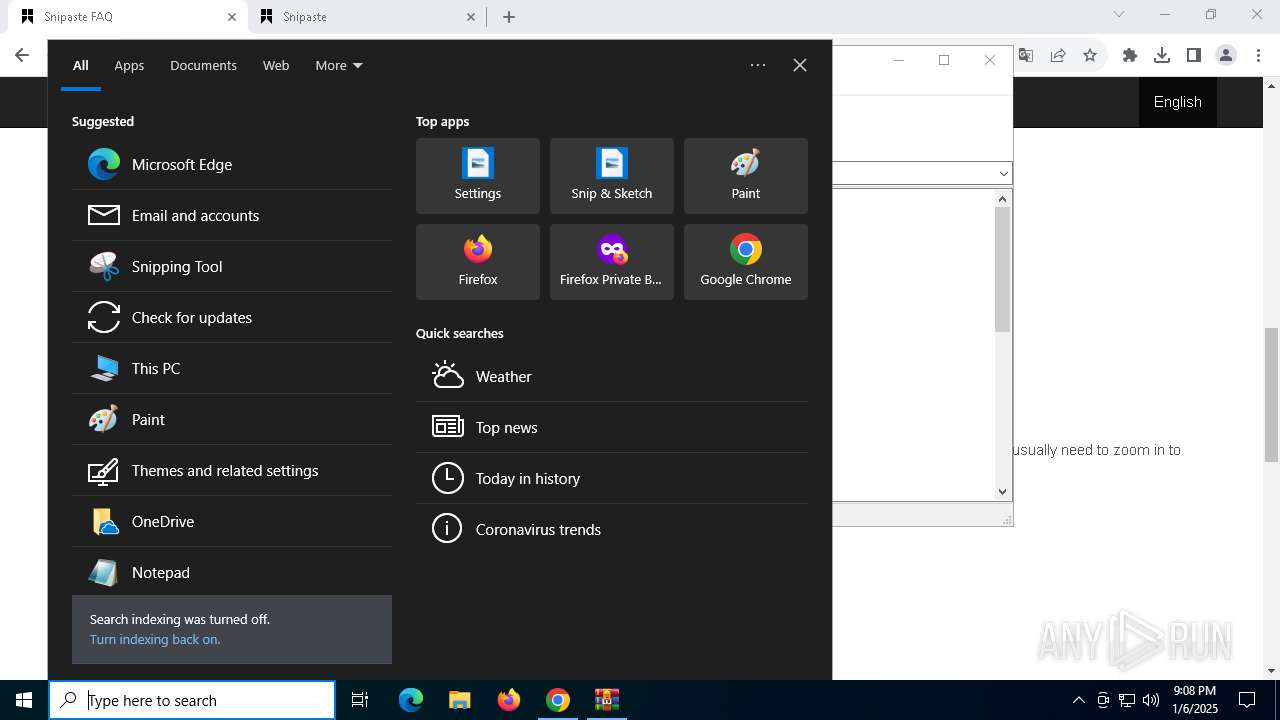Select the All search tab
The height and width of the screenshot is (720, 1280).
tap(81, 65)
